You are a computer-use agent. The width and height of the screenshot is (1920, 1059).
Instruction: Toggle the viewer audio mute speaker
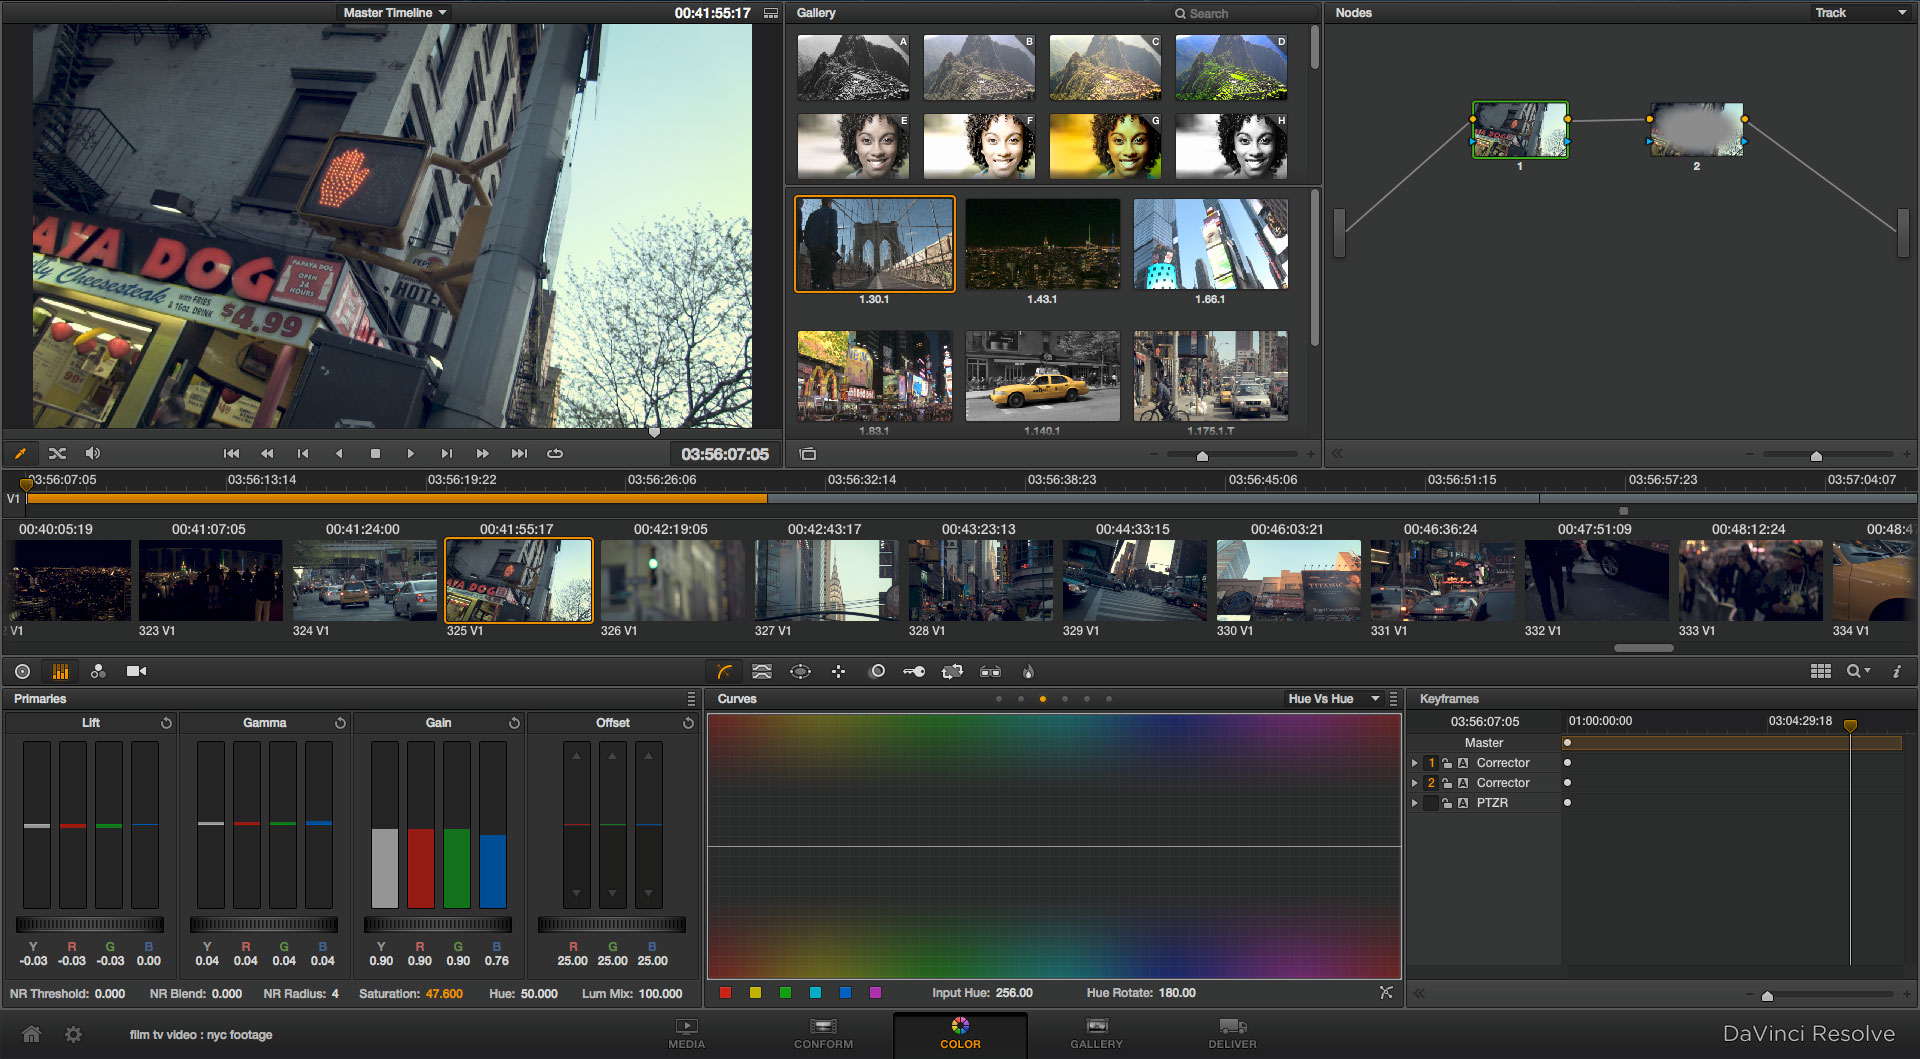[x=93, y=454]
